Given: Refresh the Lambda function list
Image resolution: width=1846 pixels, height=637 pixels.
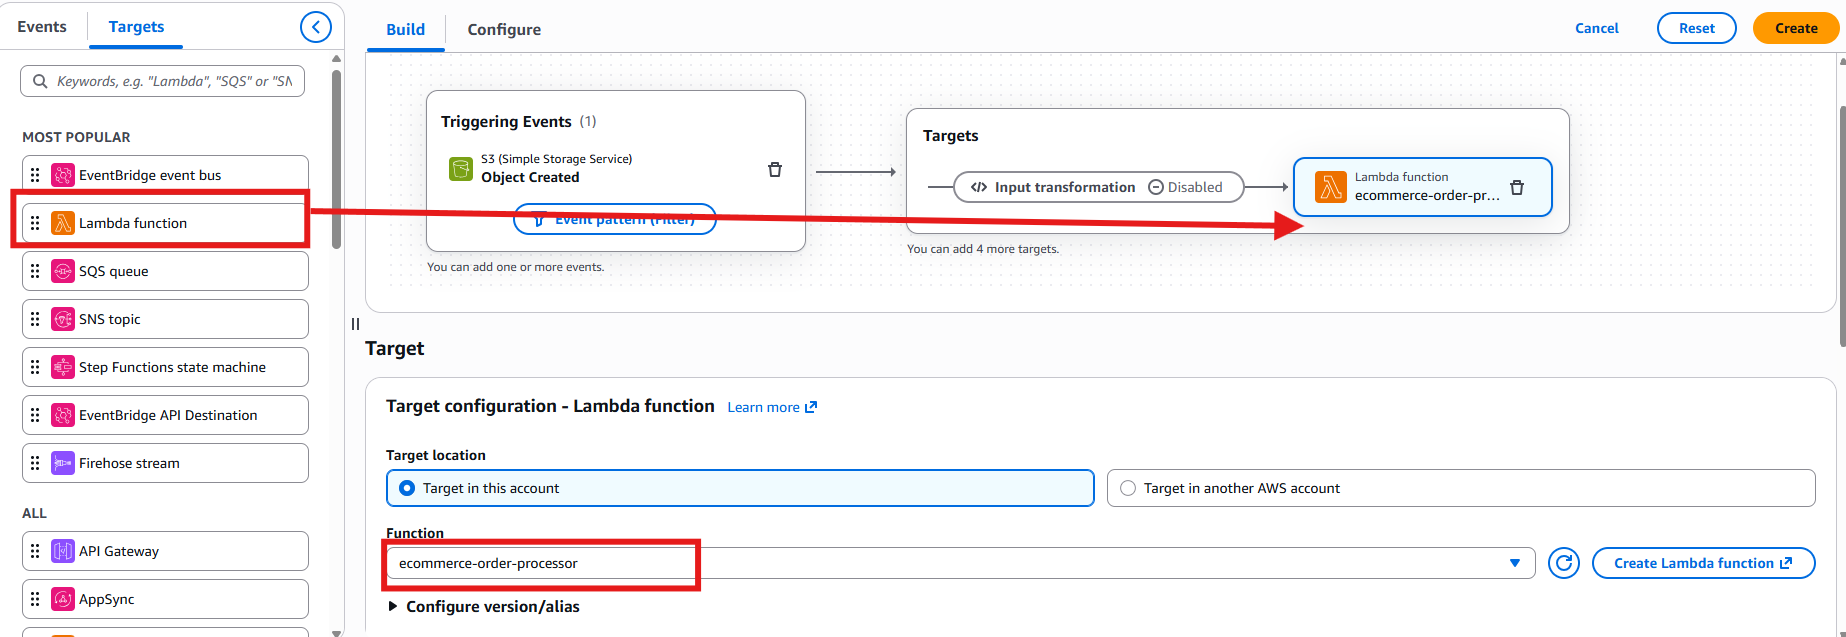Looking at the screenshot, I should coord(1563,563).
